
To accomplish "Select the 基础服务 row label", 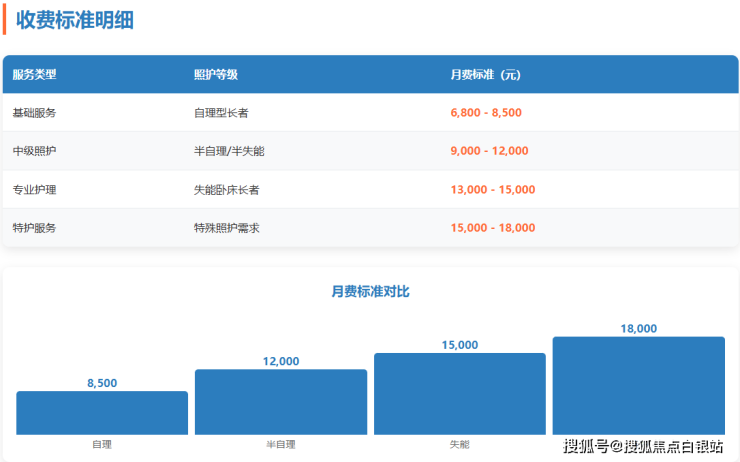I will point(35,113).
